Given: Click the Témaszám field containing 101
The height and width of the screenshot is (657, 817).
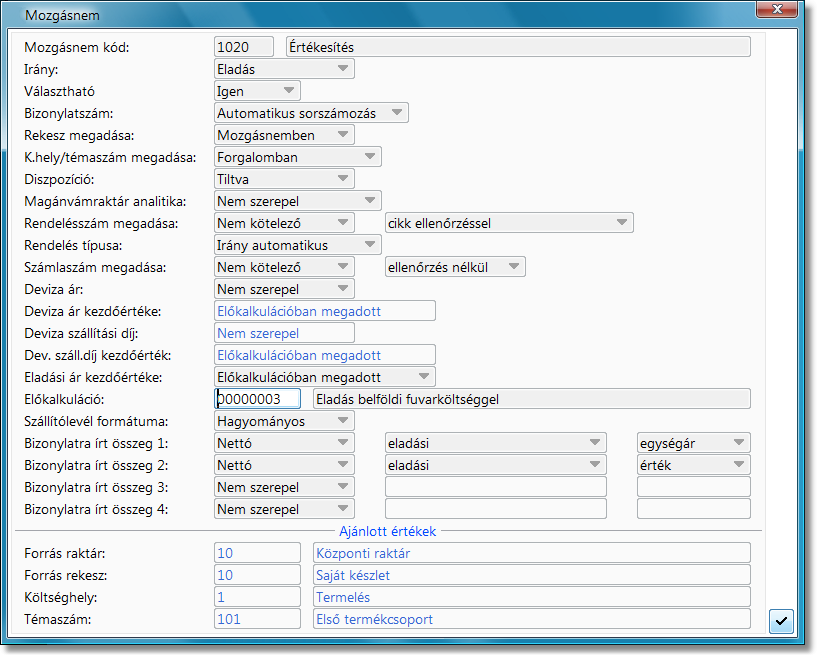Looking at the screenshot, I should tap(257, 619).
